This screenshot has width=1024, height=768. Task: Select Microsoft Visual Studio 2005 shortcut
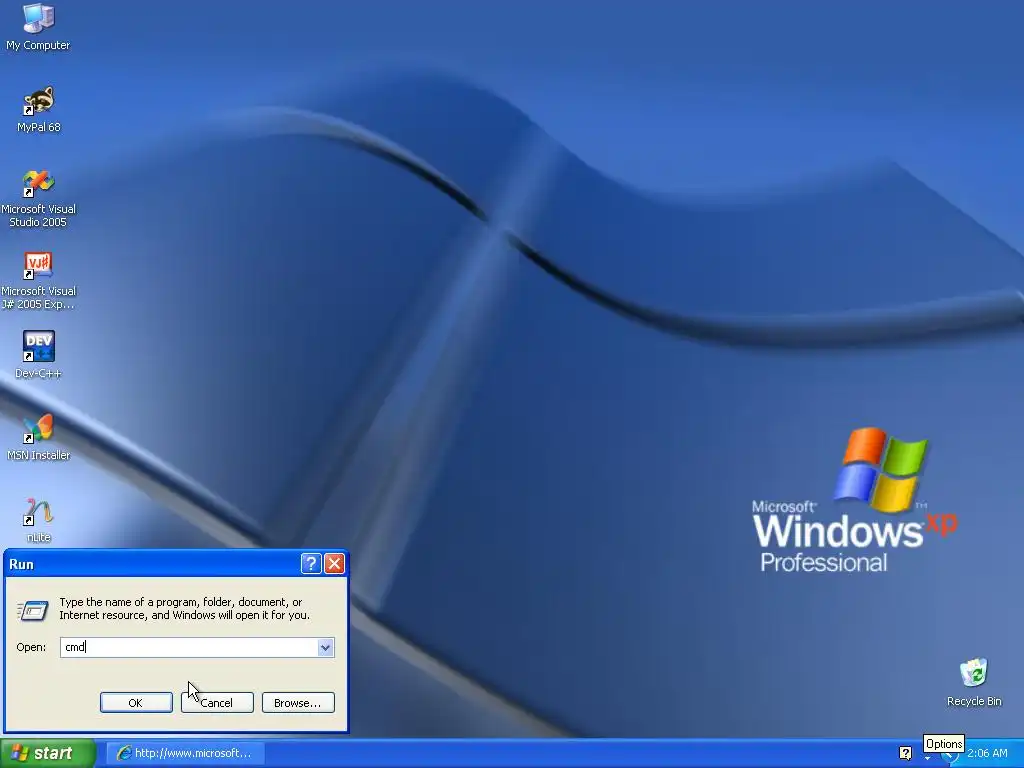[x=38, y=198]
